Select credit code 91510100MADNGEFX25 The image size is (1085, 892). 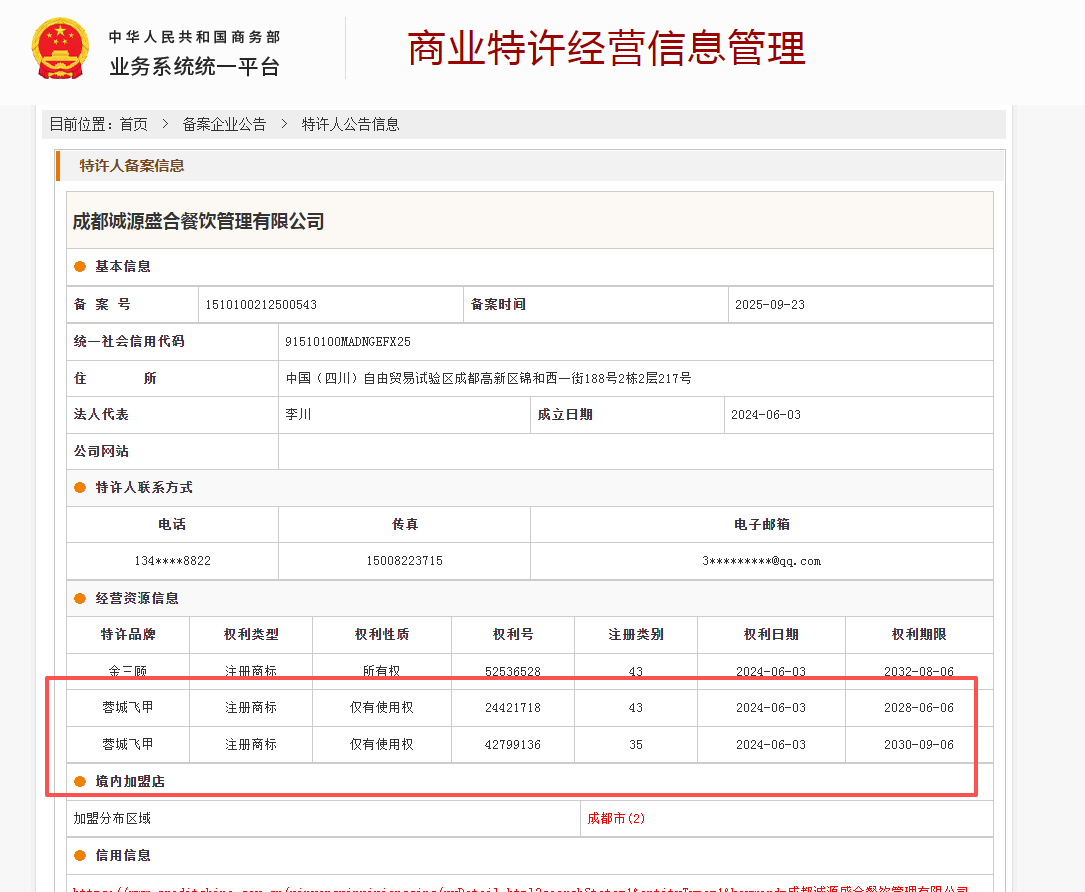[347, 342]
